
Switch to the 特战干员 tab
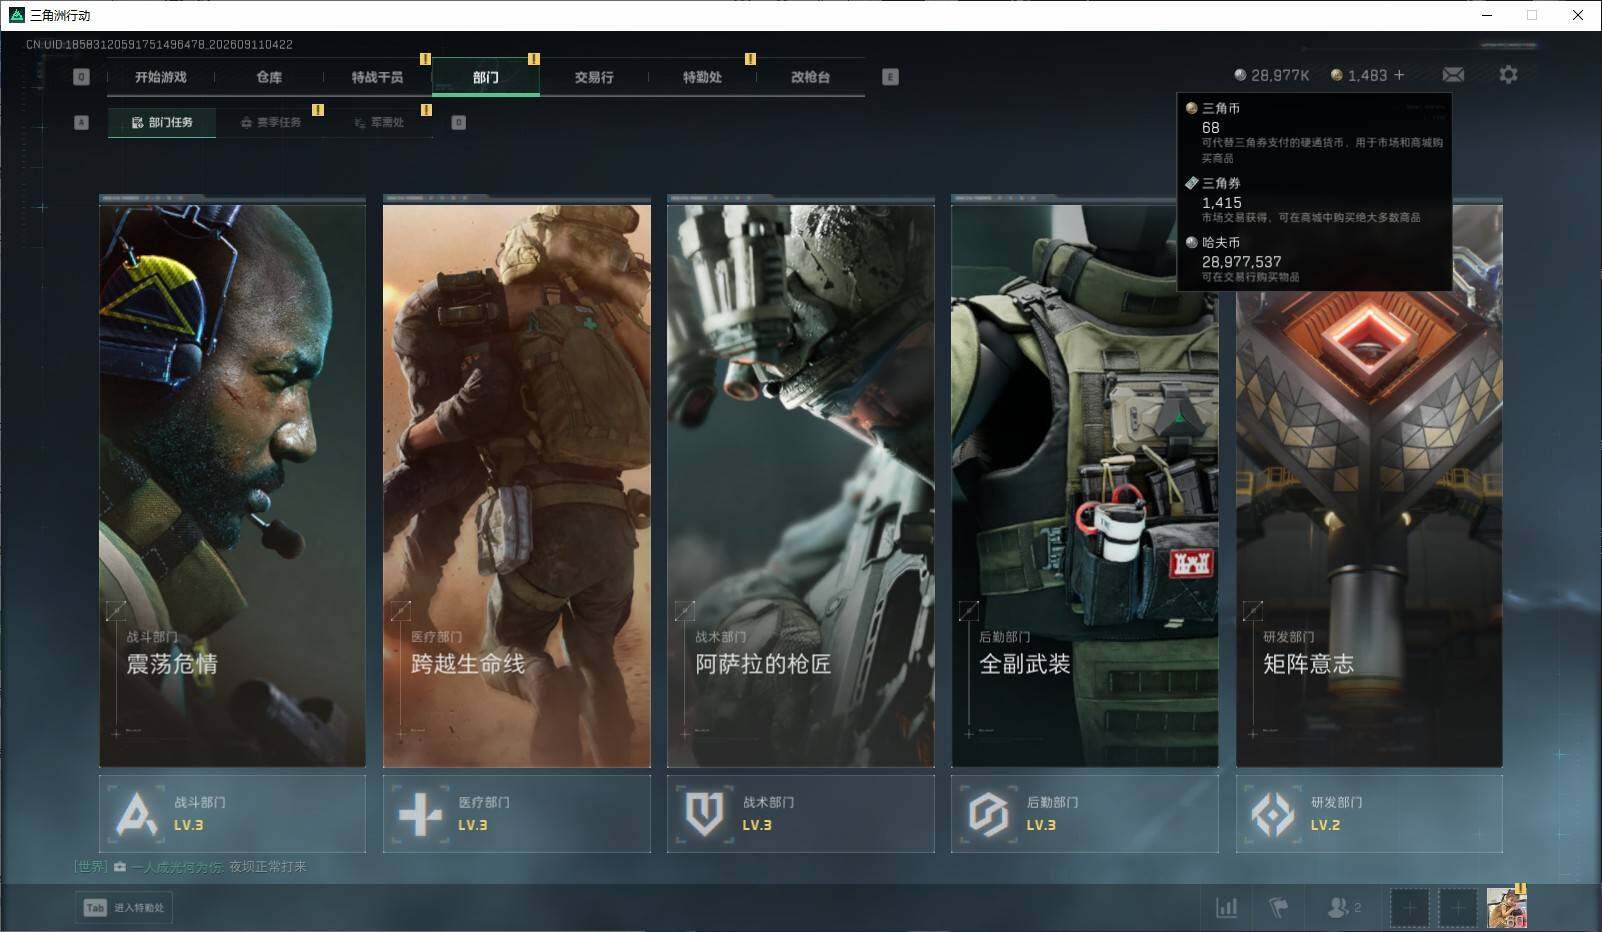377,77
